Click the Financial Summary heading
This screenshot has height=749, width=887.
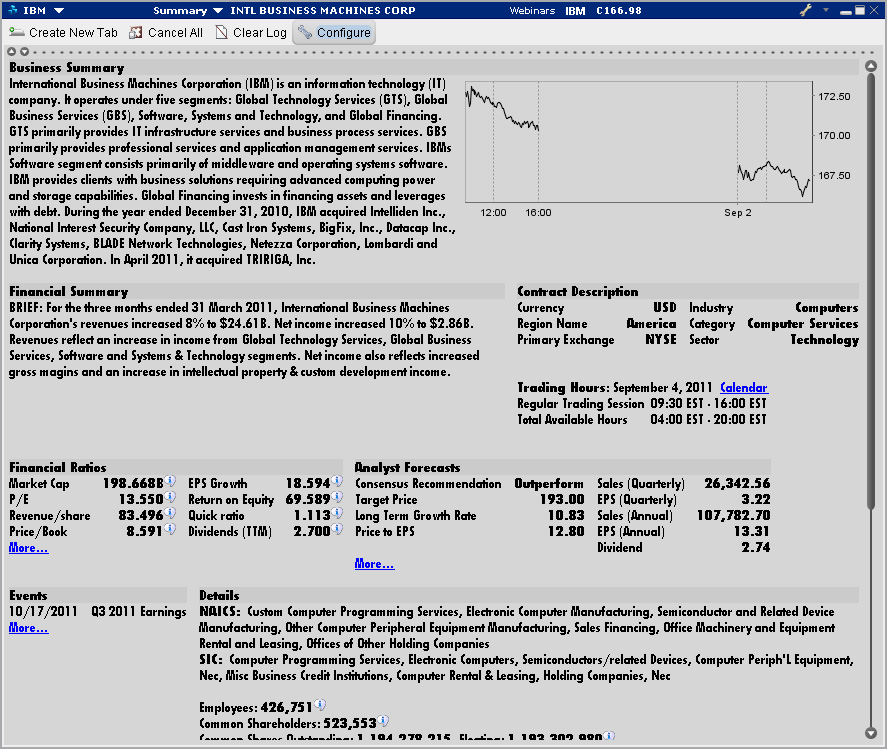coord(68,292)
